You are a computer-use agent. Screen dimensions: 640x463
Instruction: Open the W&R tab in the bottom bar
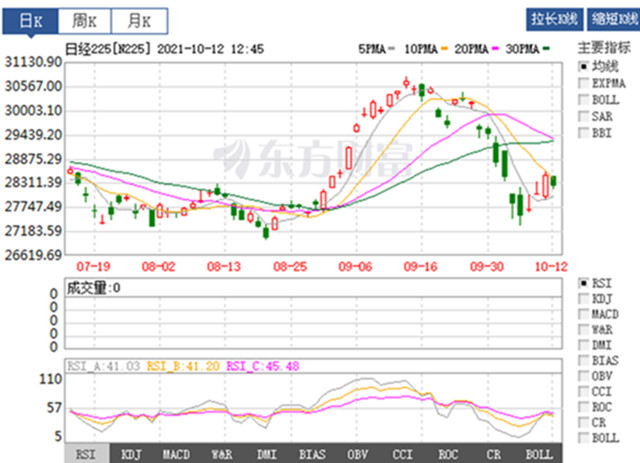point(223,454)
